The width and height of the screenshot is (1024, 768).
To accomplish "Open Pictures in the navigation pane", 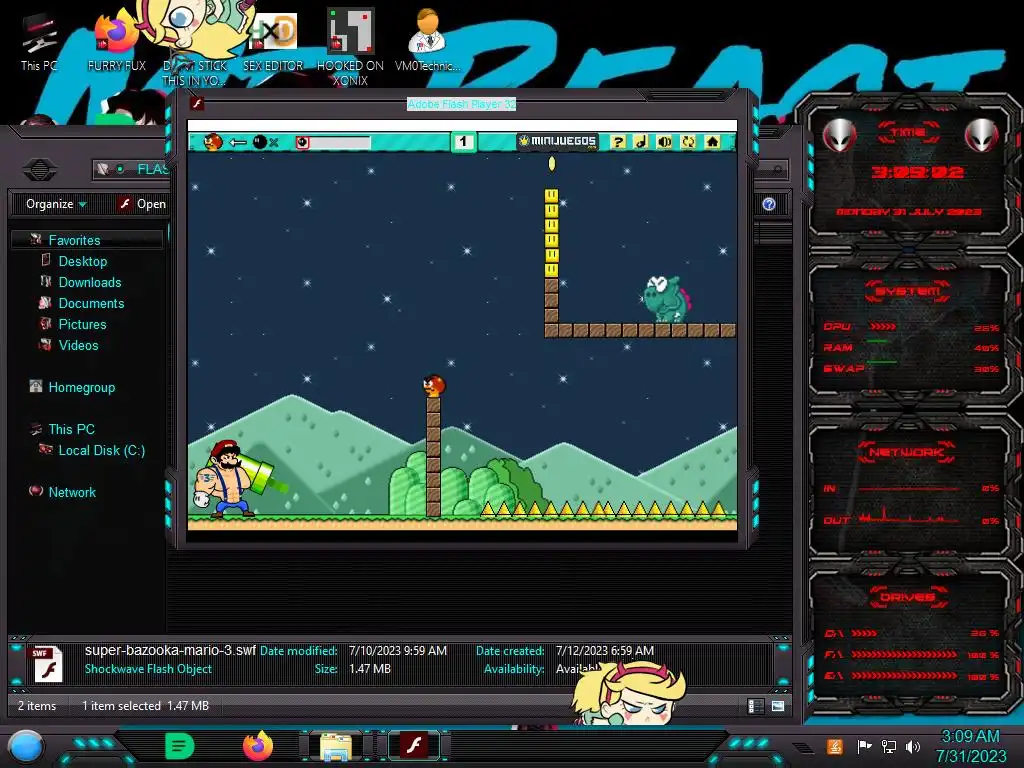I will tap(82, 324).
